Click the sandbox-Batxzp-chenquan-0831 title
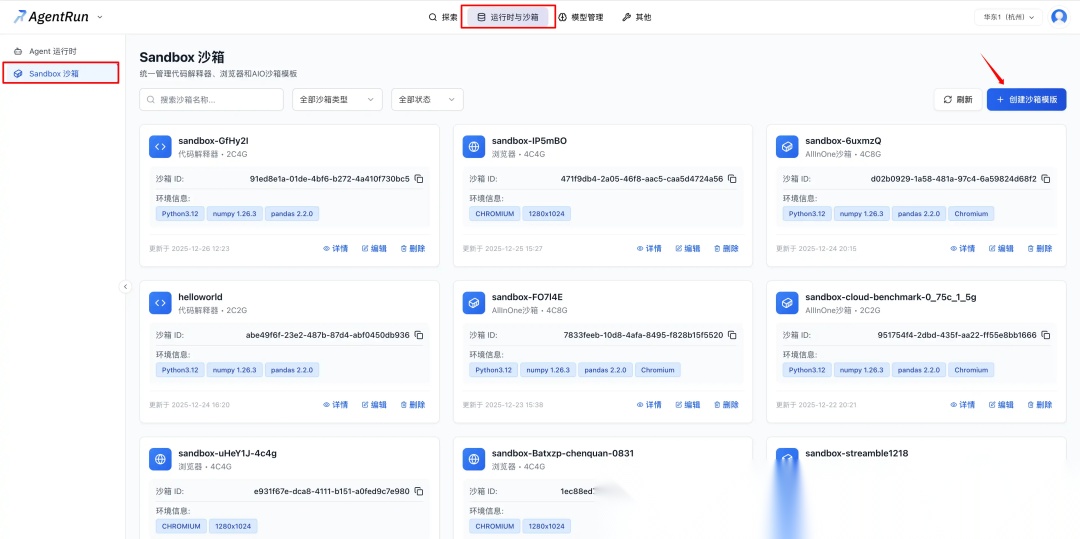Viewport: 1080px width, 539px height. [x=563, y=454]
